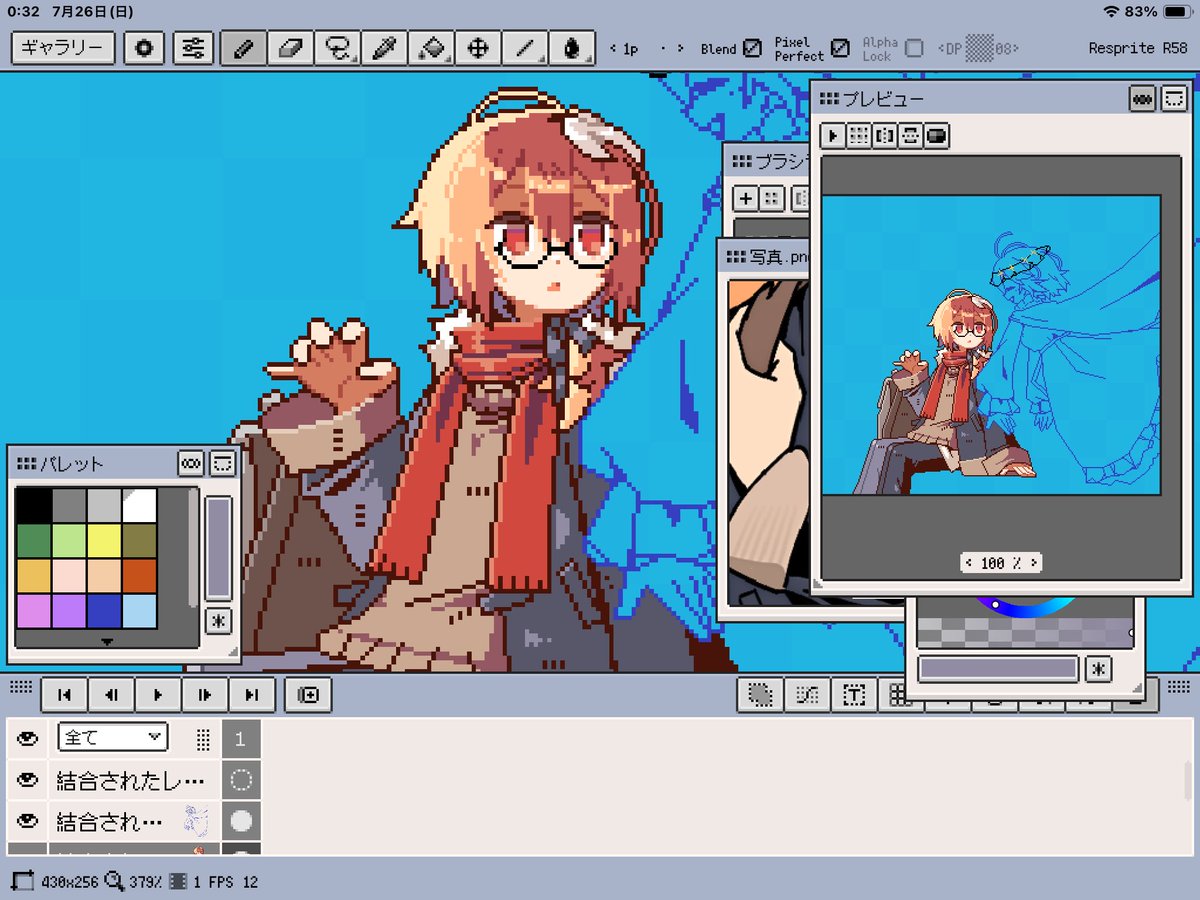Pick the dark blue palette swatch

coord(104,611)
